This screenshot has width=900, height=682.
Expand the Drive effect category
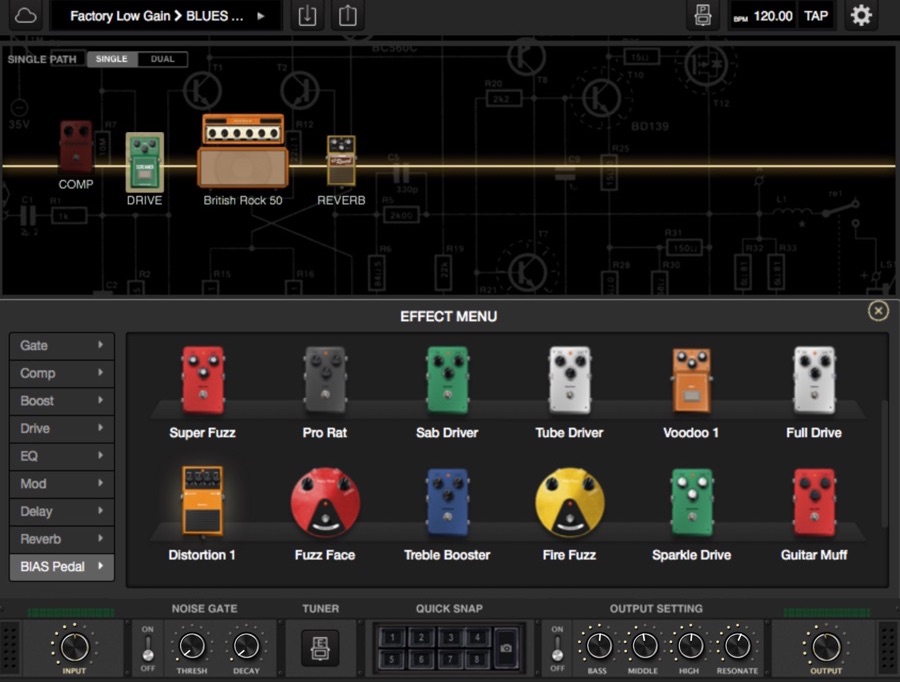tap(61, 428)
